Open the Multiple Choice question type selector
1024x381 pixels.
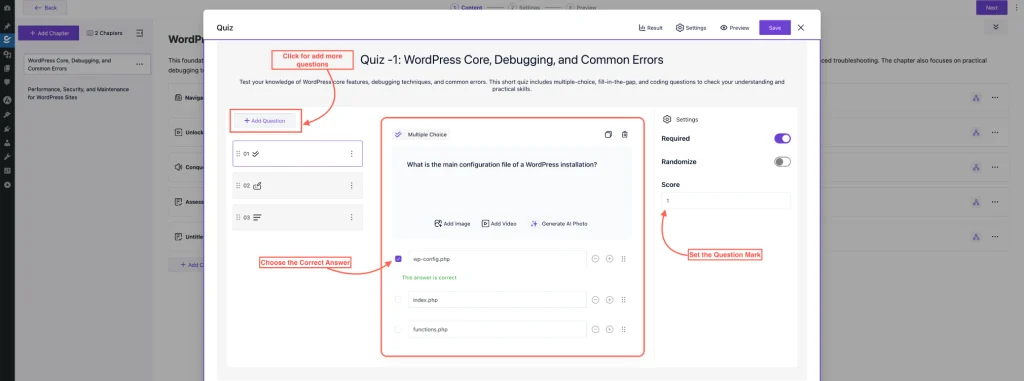421,135
